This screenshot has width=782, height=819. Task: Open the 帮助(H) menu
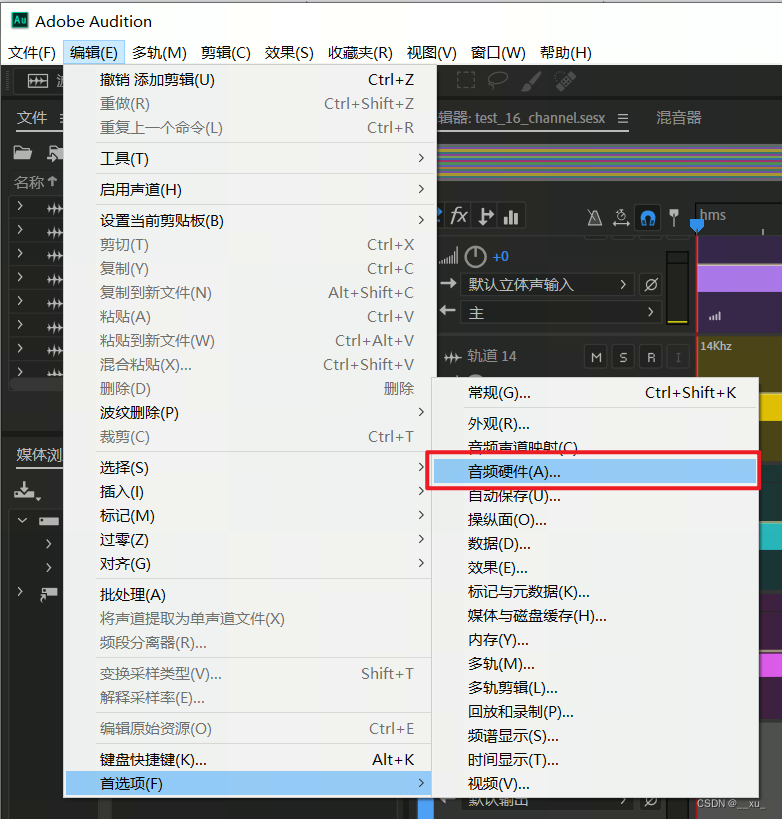566,53
